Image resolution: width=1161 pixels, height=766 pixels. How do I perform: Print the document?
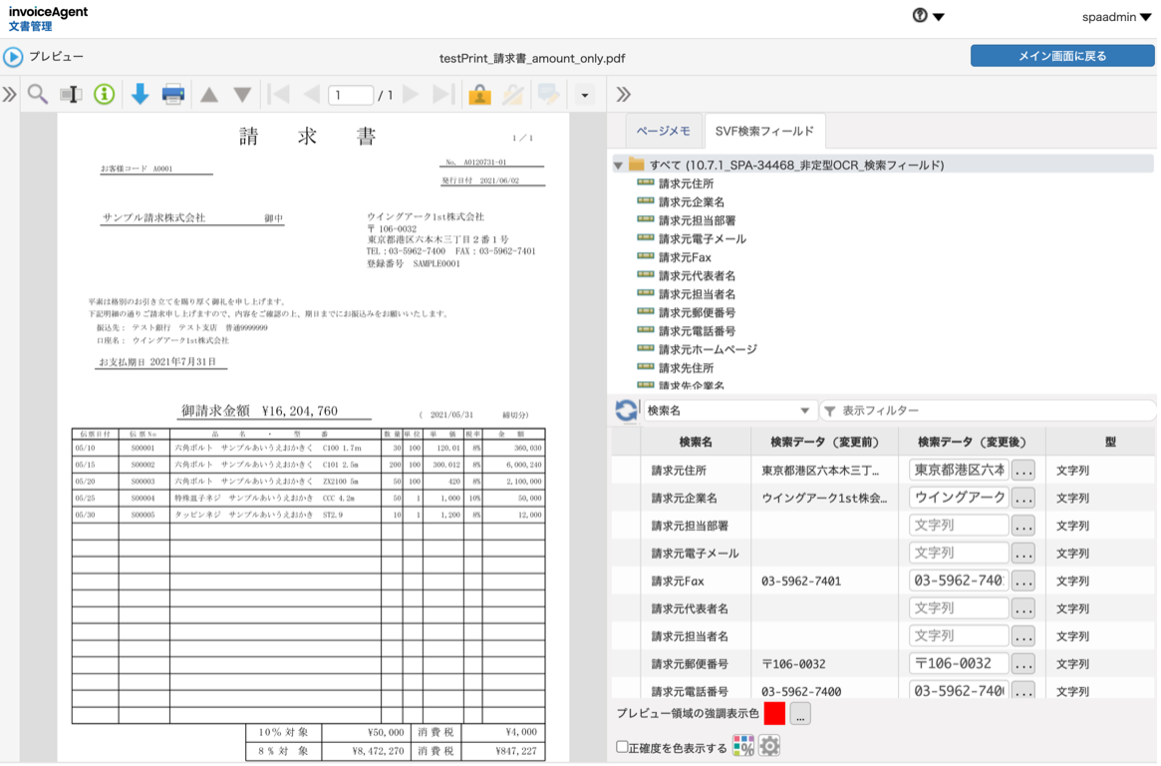click(x=173, y=95)
